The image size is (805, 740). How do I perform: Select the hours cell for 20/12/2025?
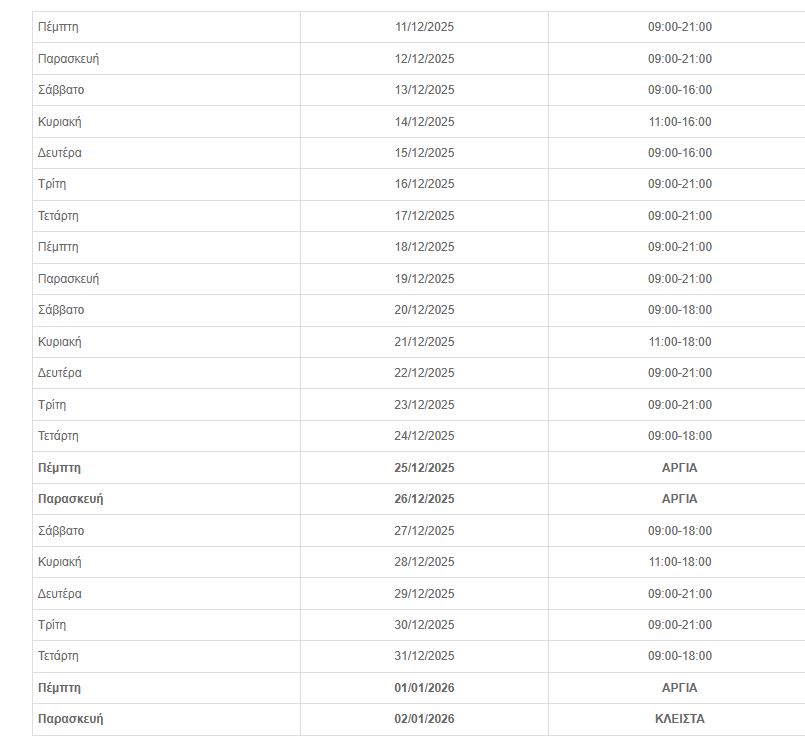point(679,310)
